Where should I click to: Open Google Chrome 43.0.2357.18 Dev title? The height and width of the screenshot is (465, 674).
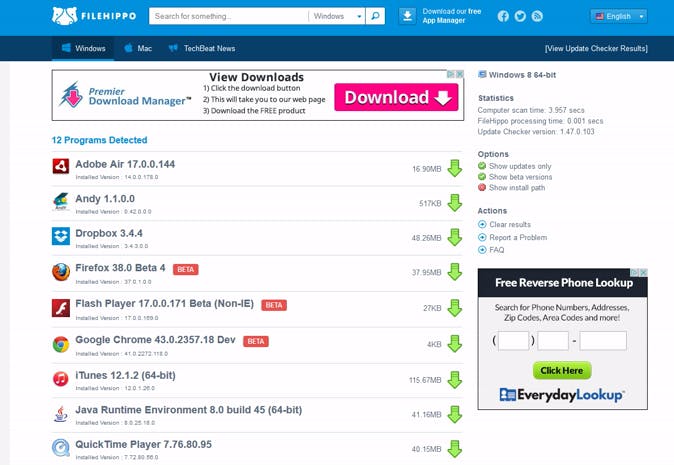coord(156,340)
